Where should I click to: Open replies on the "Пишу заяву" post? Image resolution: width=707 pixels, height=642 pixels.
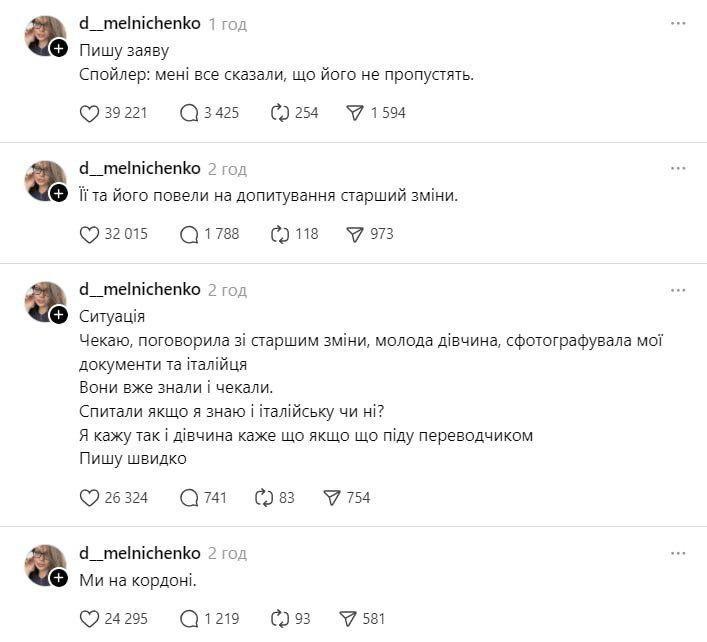click(189, 113)
